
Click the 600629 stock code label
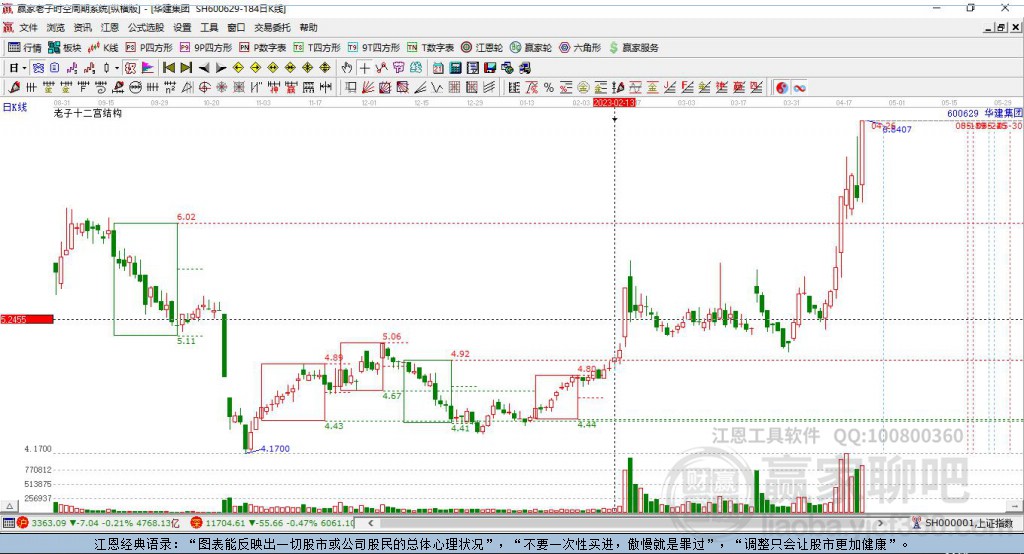point(963,114)
